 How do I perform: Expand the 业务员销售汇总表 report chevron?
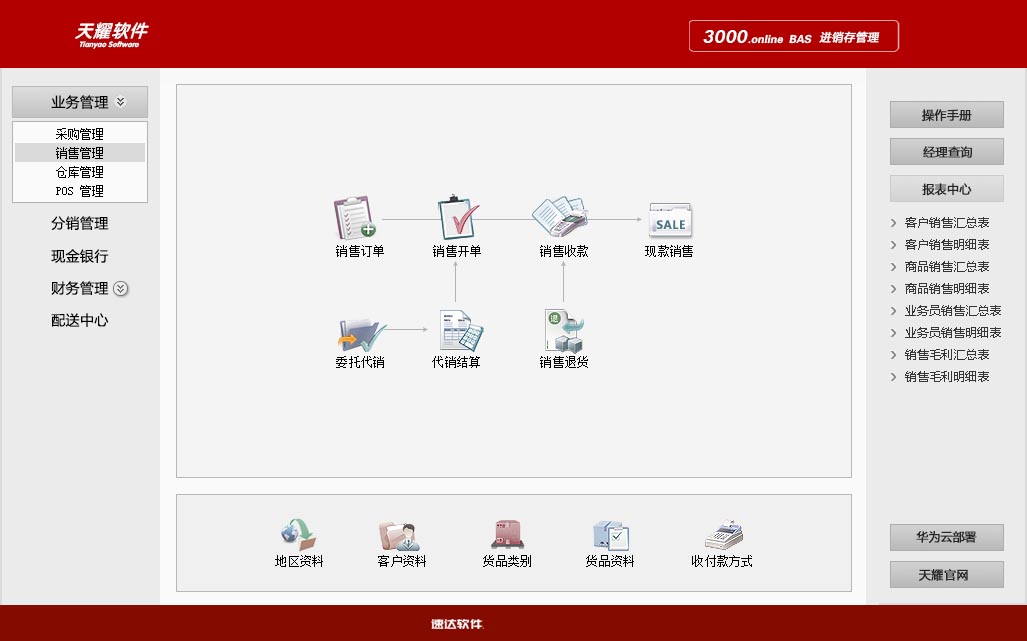893,311
